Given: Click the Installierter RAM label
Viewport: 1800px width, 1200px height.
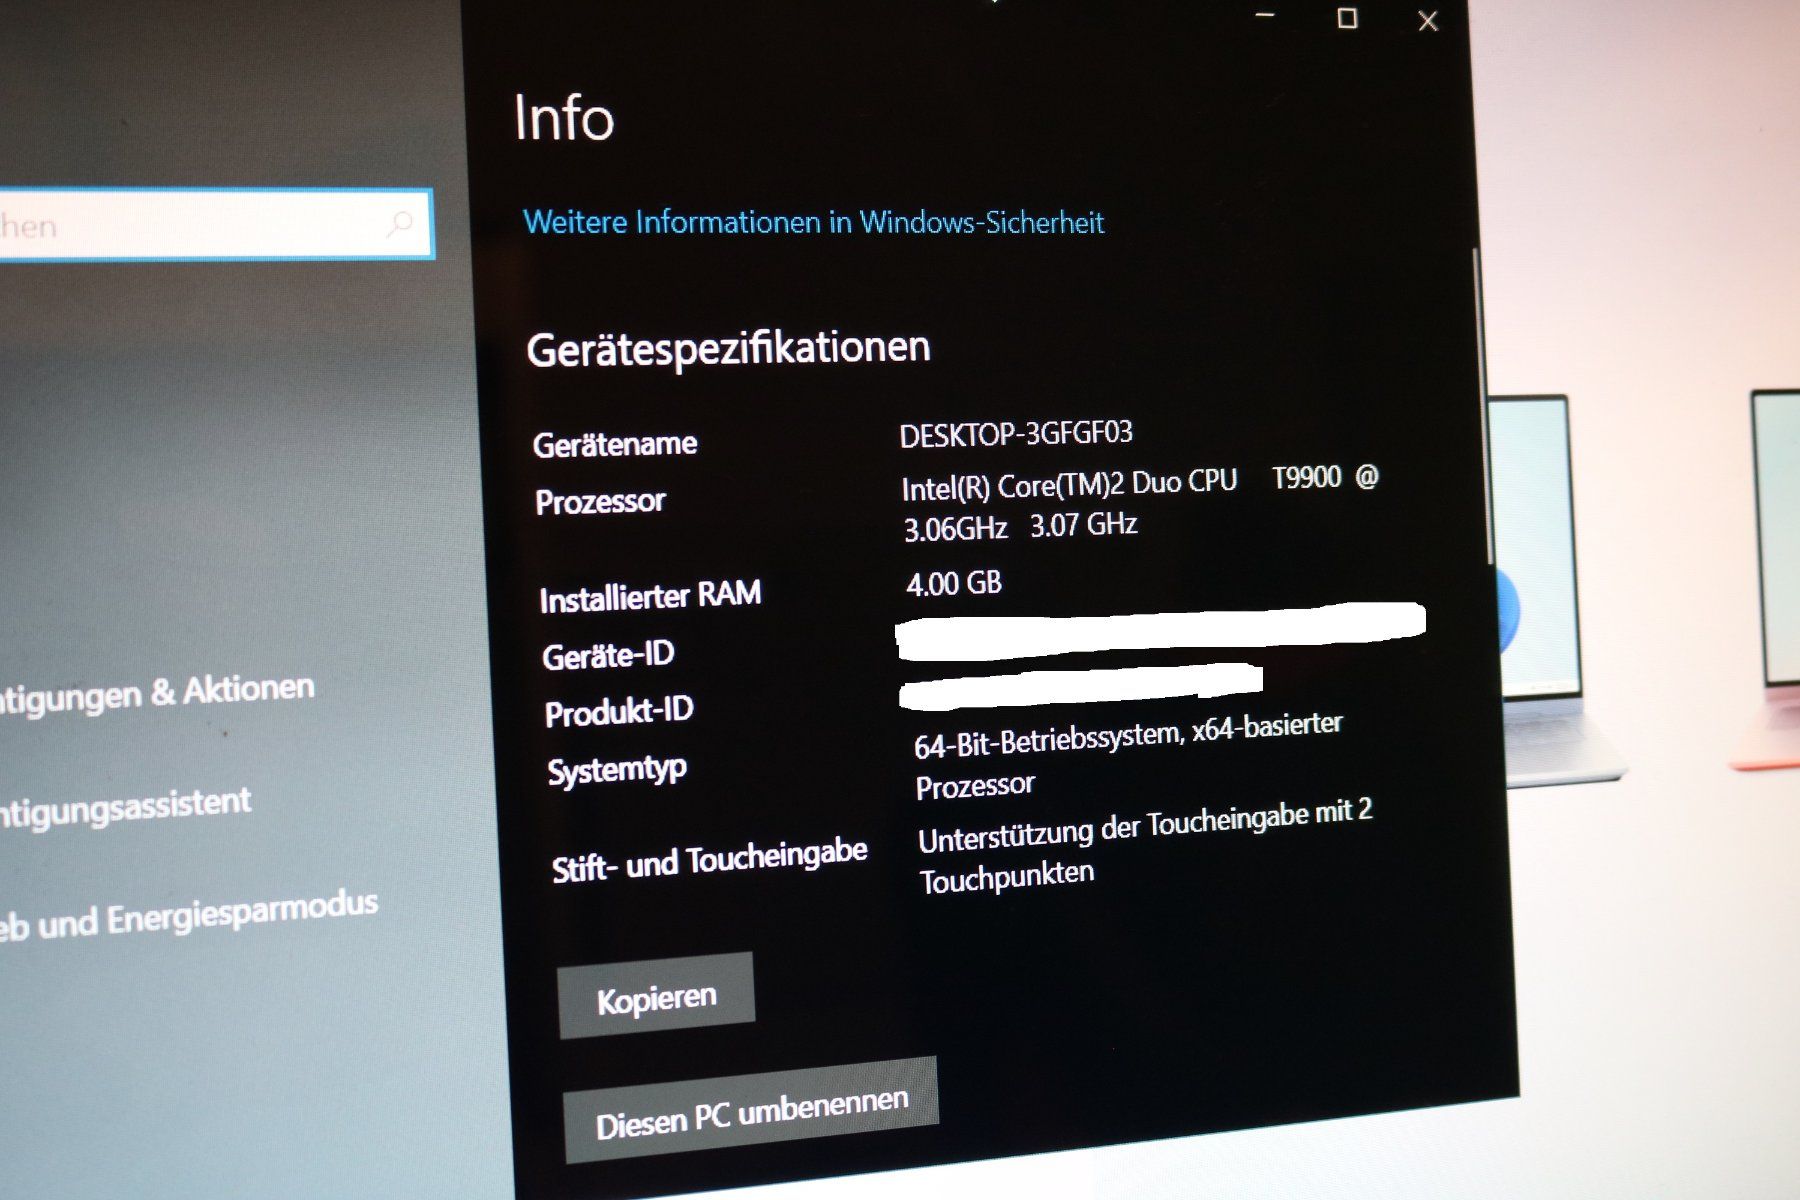Looking at the screenshot, I should 650,596.
